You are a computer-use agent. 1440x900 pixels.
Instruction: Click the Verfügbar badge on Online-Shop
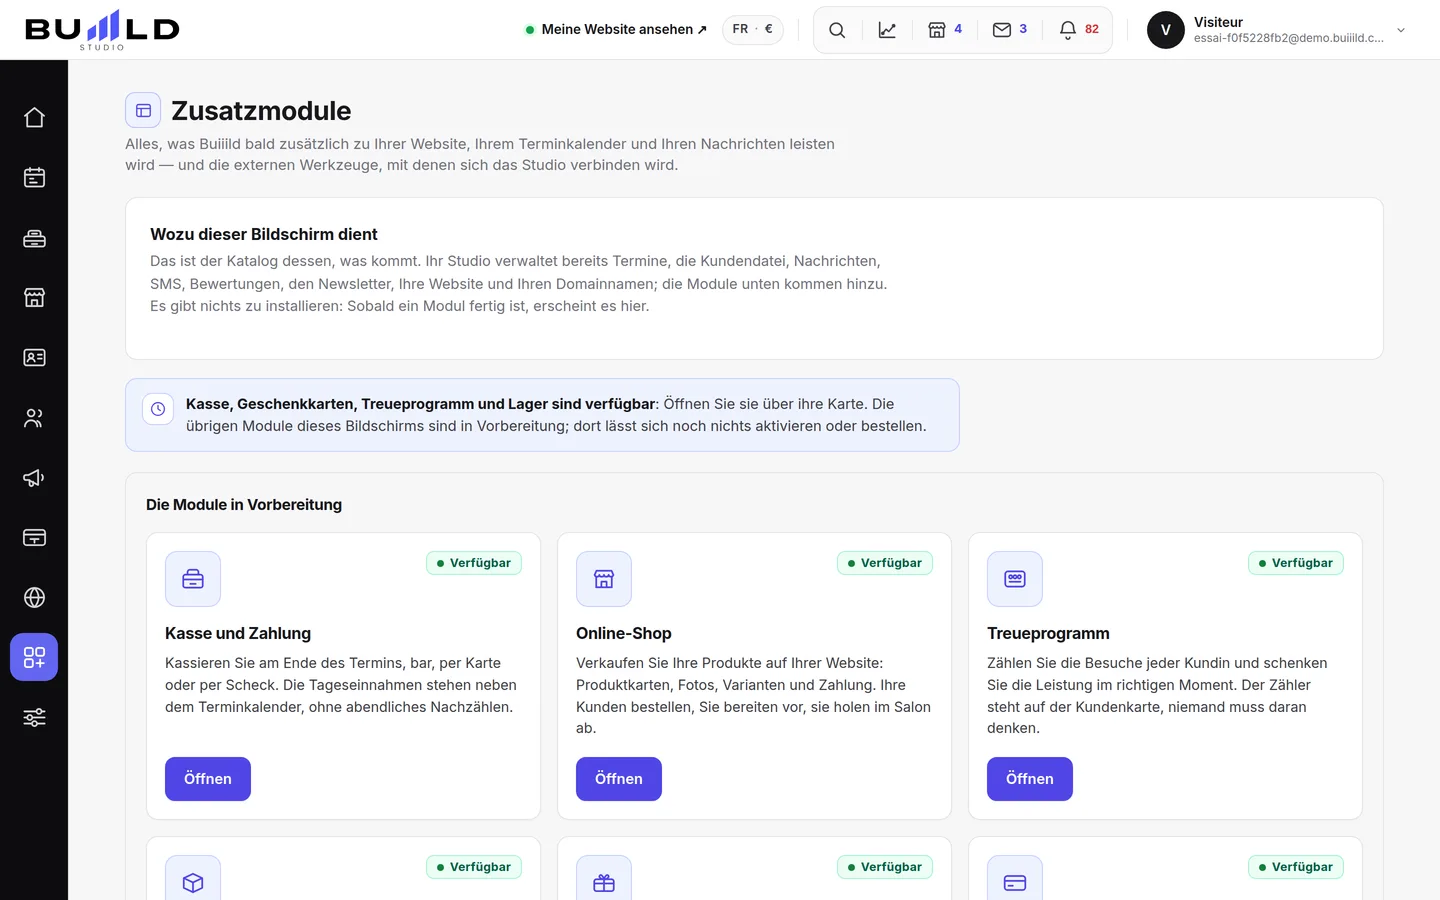(885, 563)
